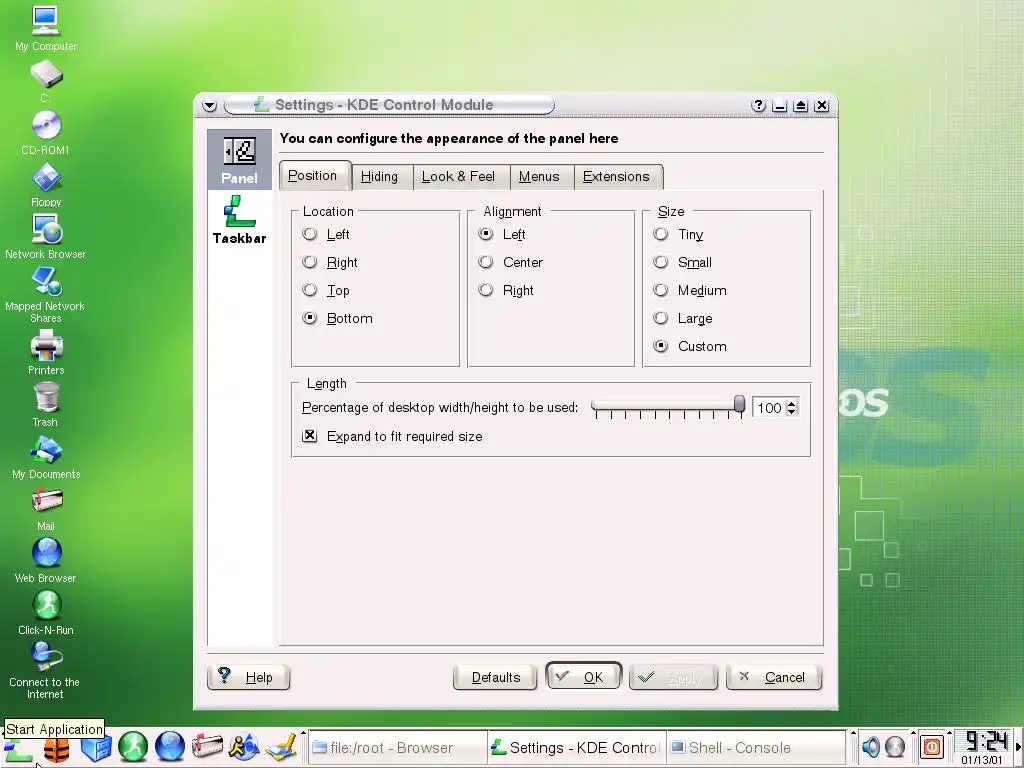Open the window menu arrow in the title bar
The height and width of the screenshot is (768, 1024).
[210, 105]
